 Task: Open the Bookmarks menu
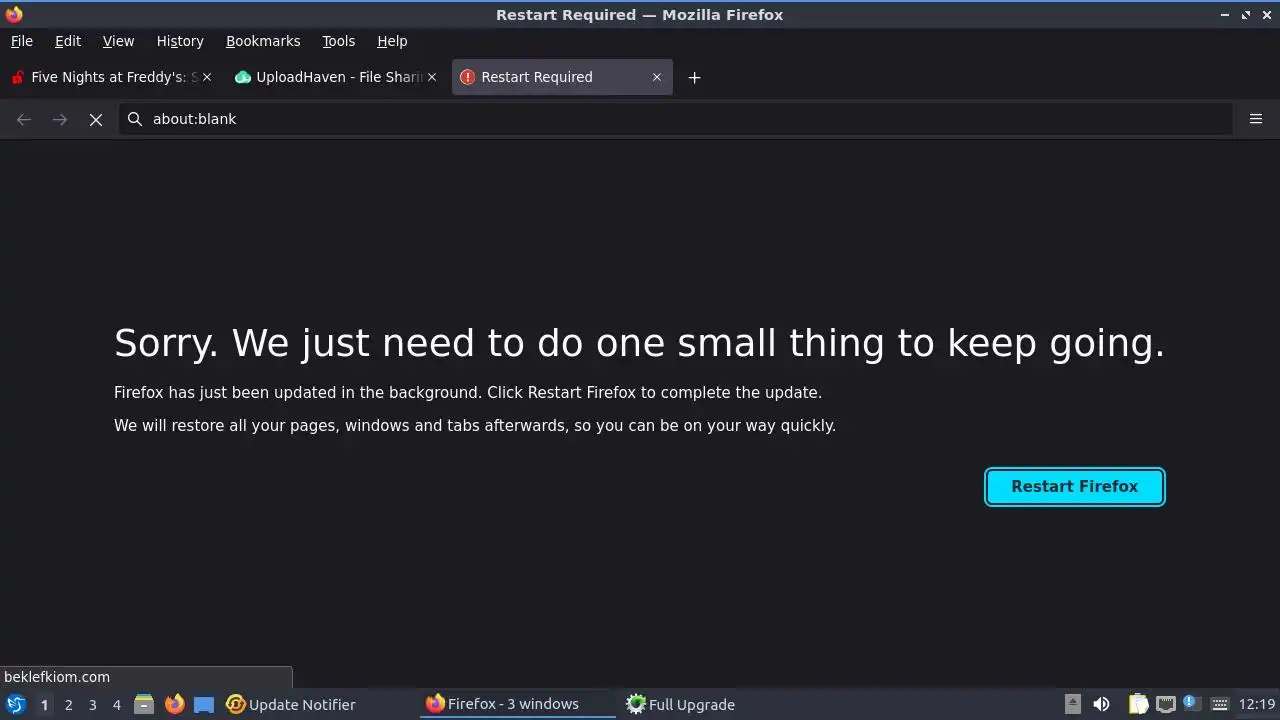pyautogui.click(x=263, y=41)
